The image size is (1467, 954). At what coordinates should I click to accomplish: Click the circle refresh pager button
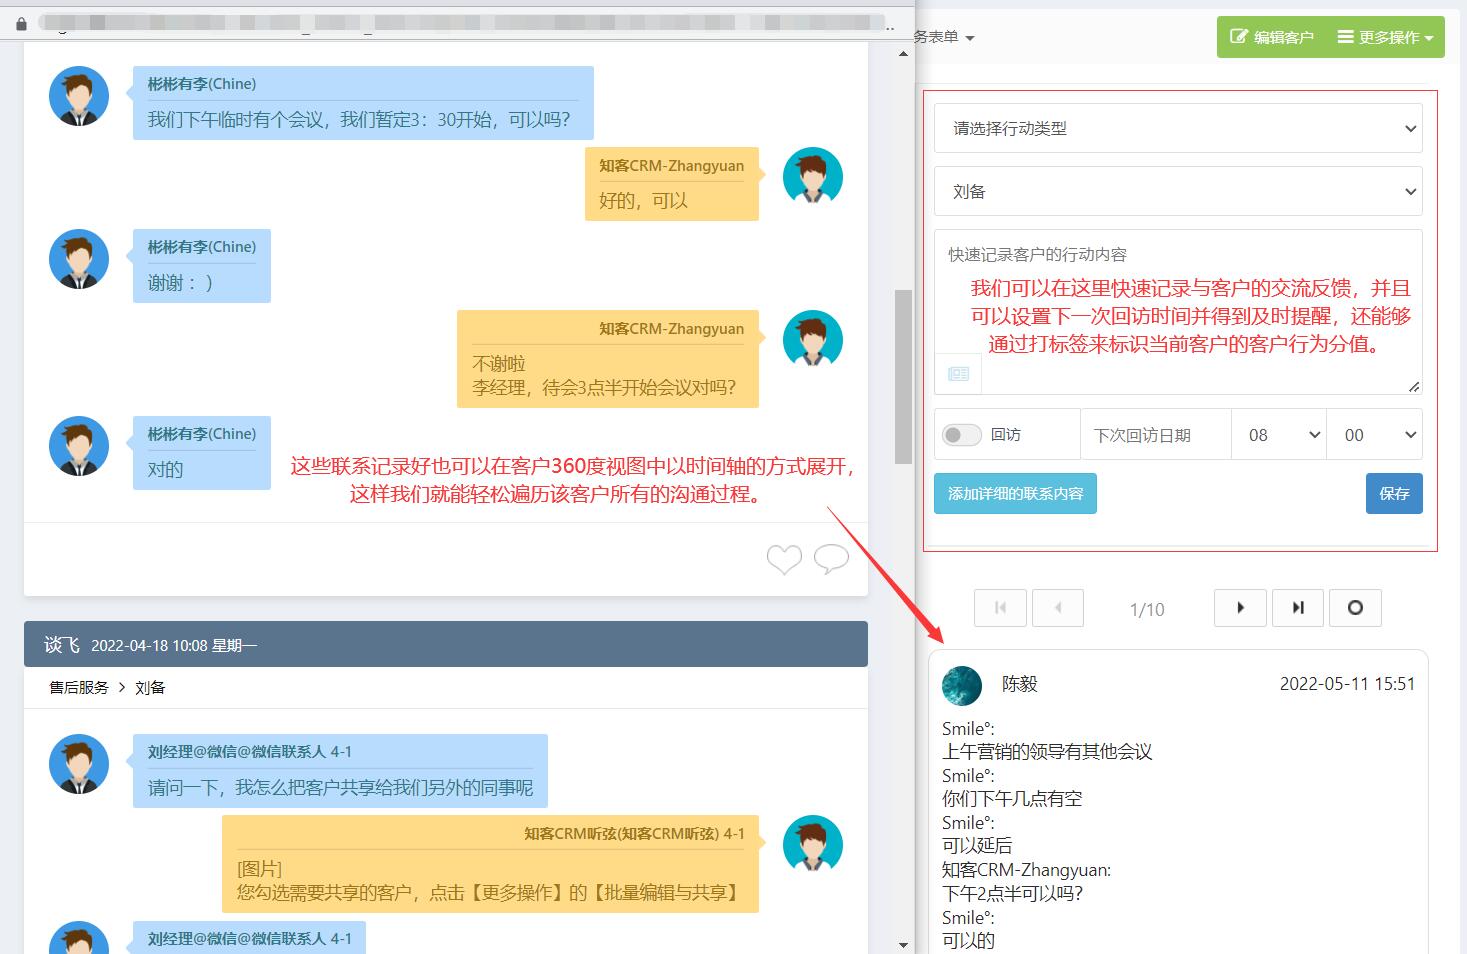[x=1355, y=608]
